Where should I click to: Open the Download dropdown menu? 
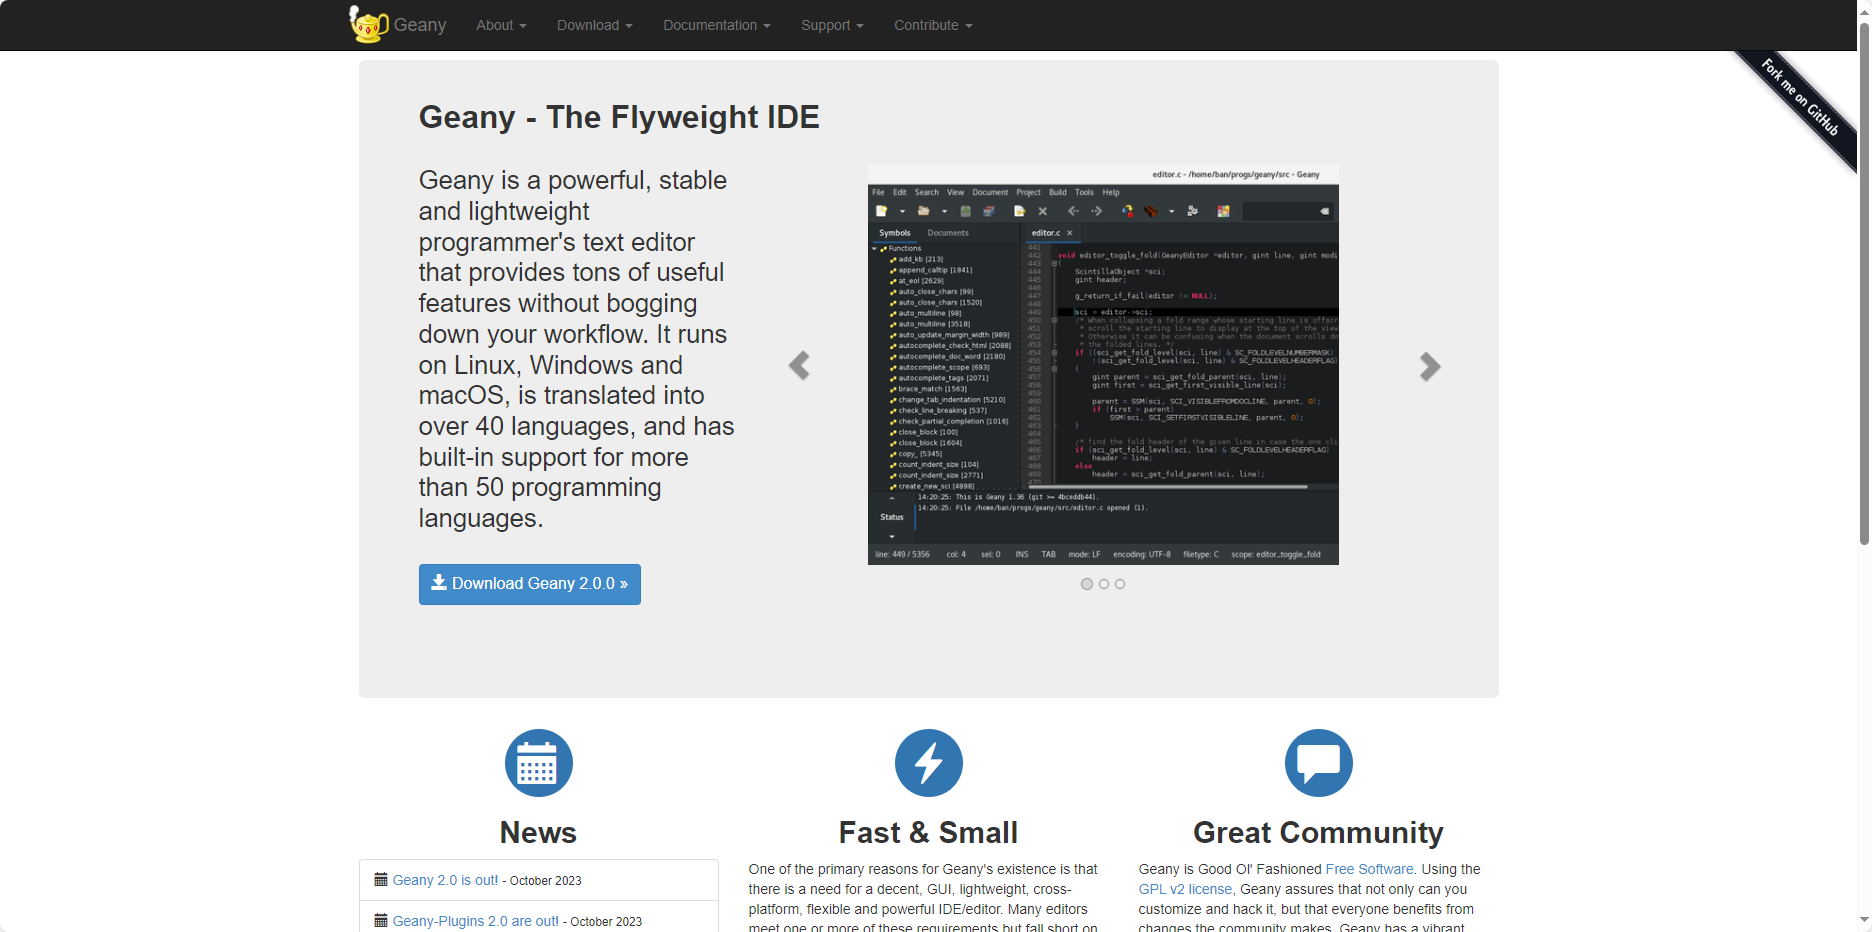595,25
